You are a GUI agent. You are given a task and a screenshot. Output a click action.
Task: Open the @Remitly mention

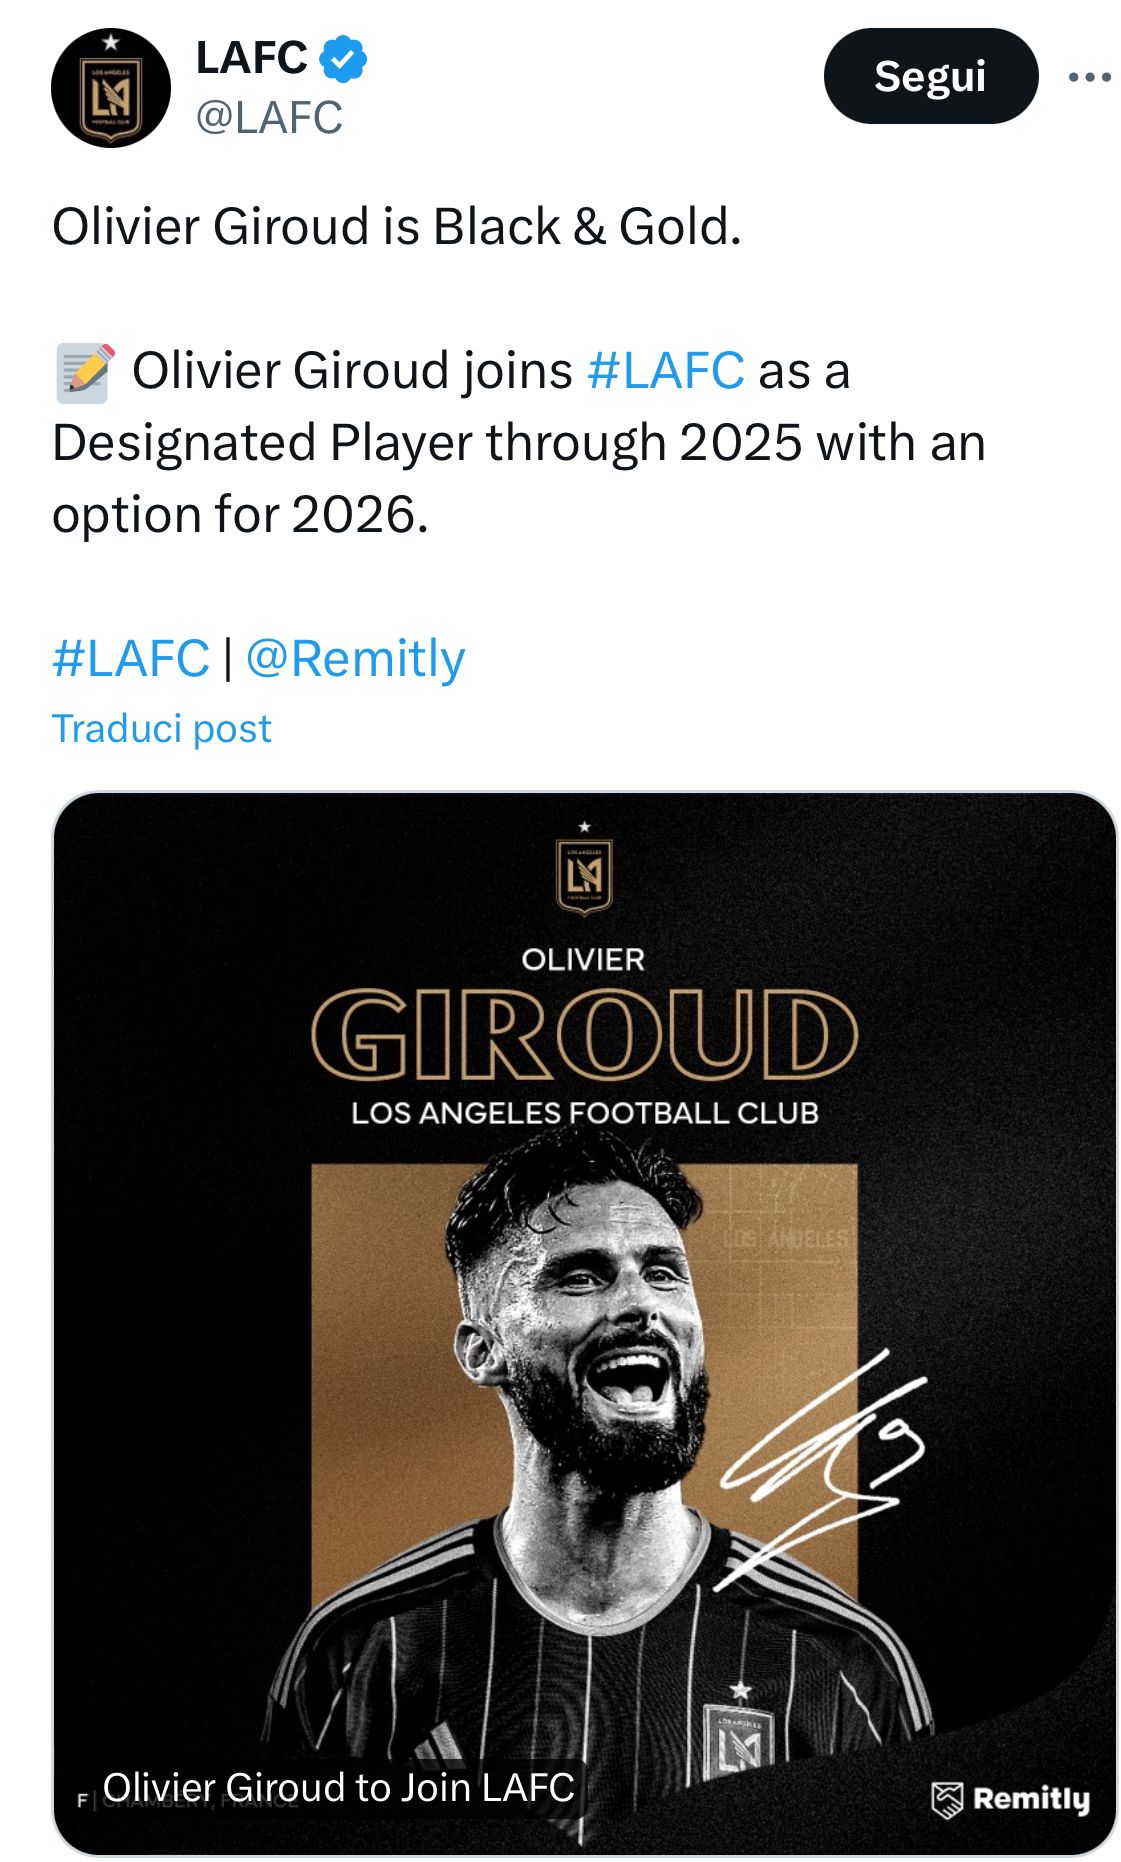pos(355,658)
